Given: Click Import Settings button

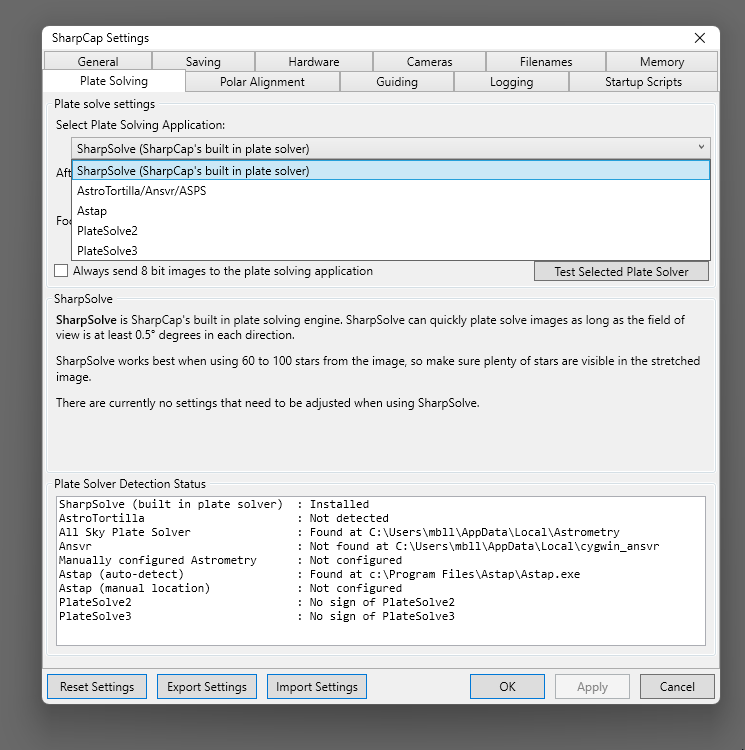Looking at the screenshot, I should click(x=317, y=686).
